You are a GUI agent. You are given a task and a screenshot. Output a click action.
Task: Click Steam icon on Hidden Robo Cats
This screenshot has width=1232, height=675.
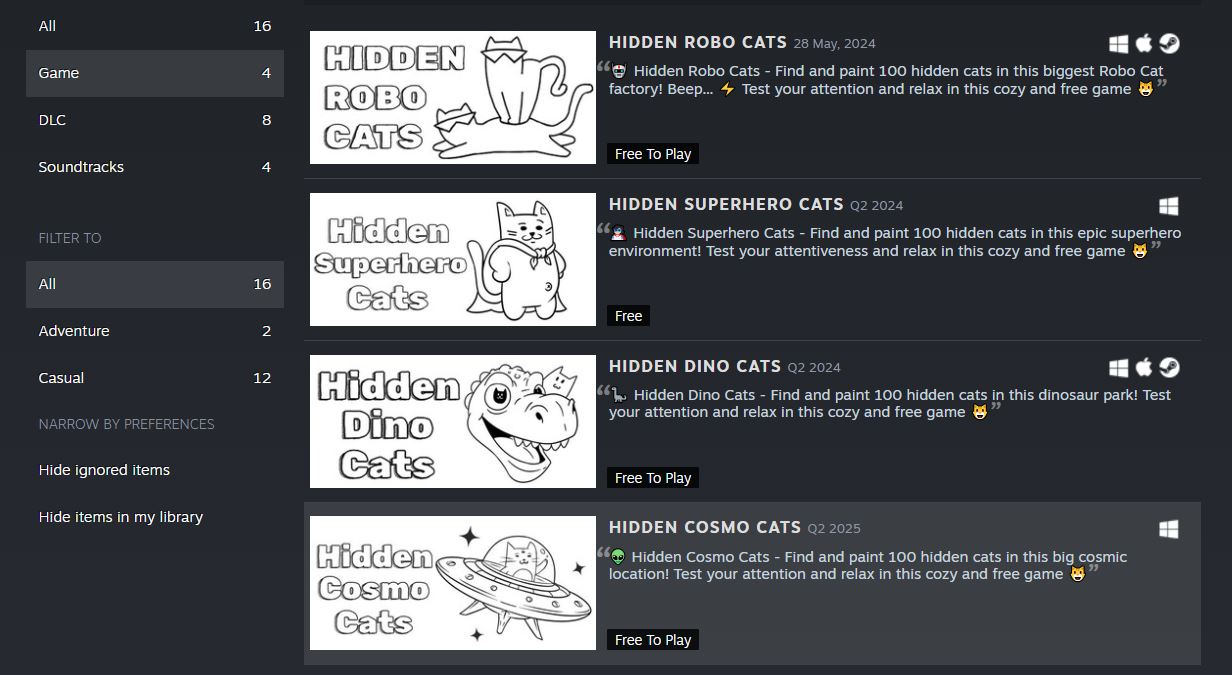(1169, 44)
